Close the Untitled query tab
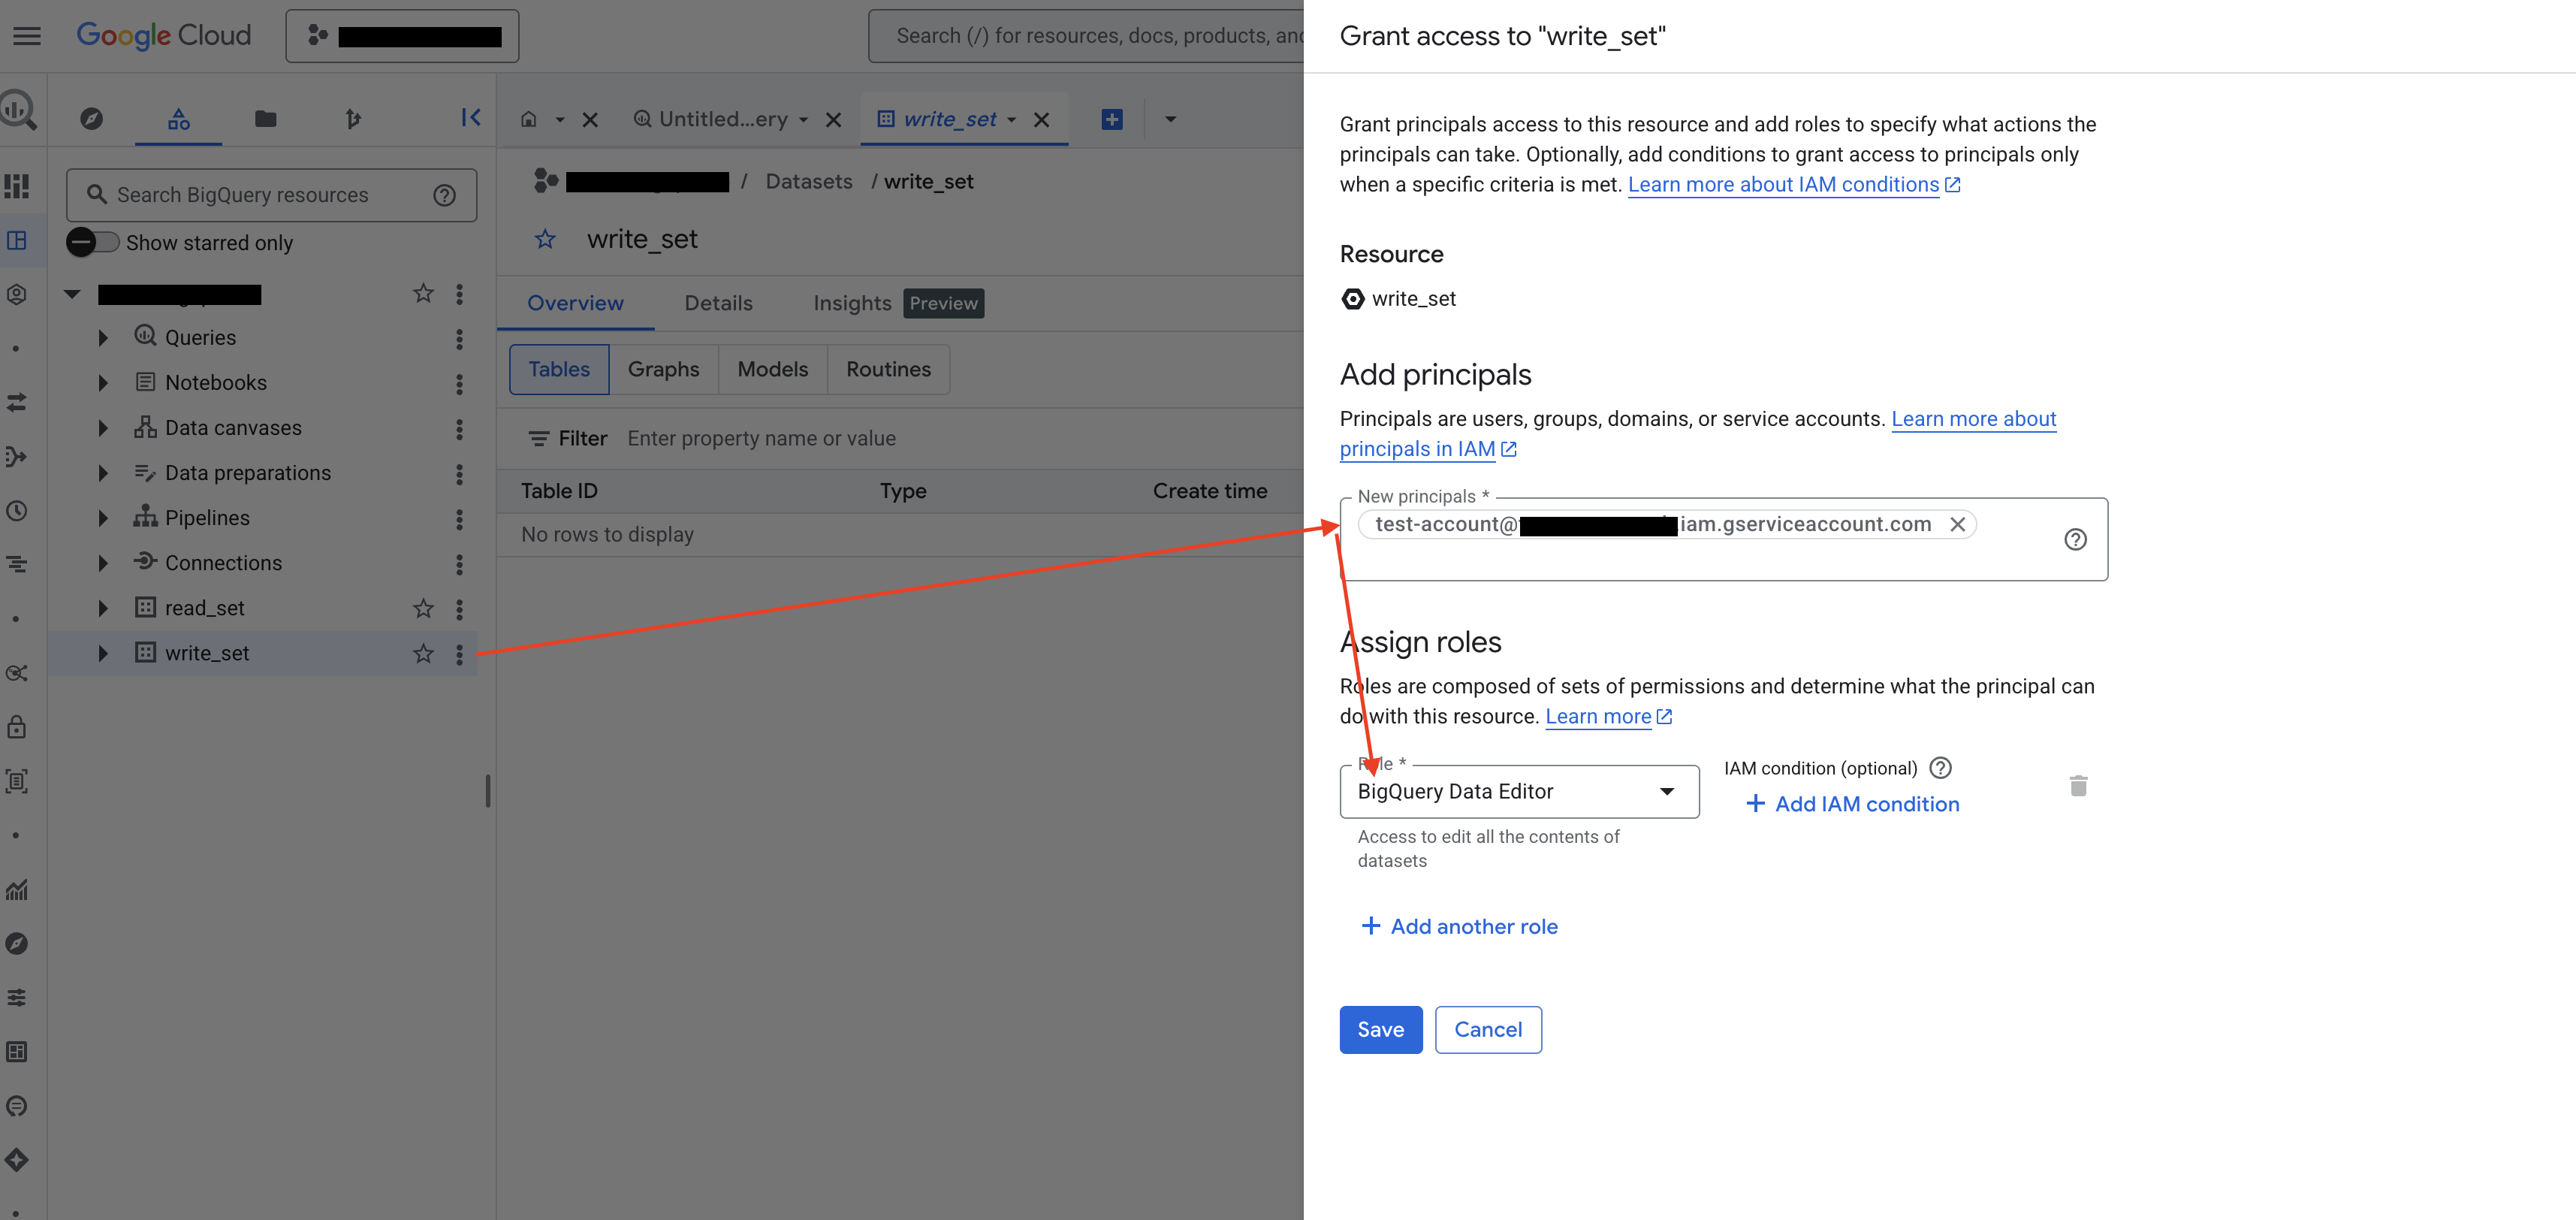This screenshot has height=1220, width=2576. 833,120
